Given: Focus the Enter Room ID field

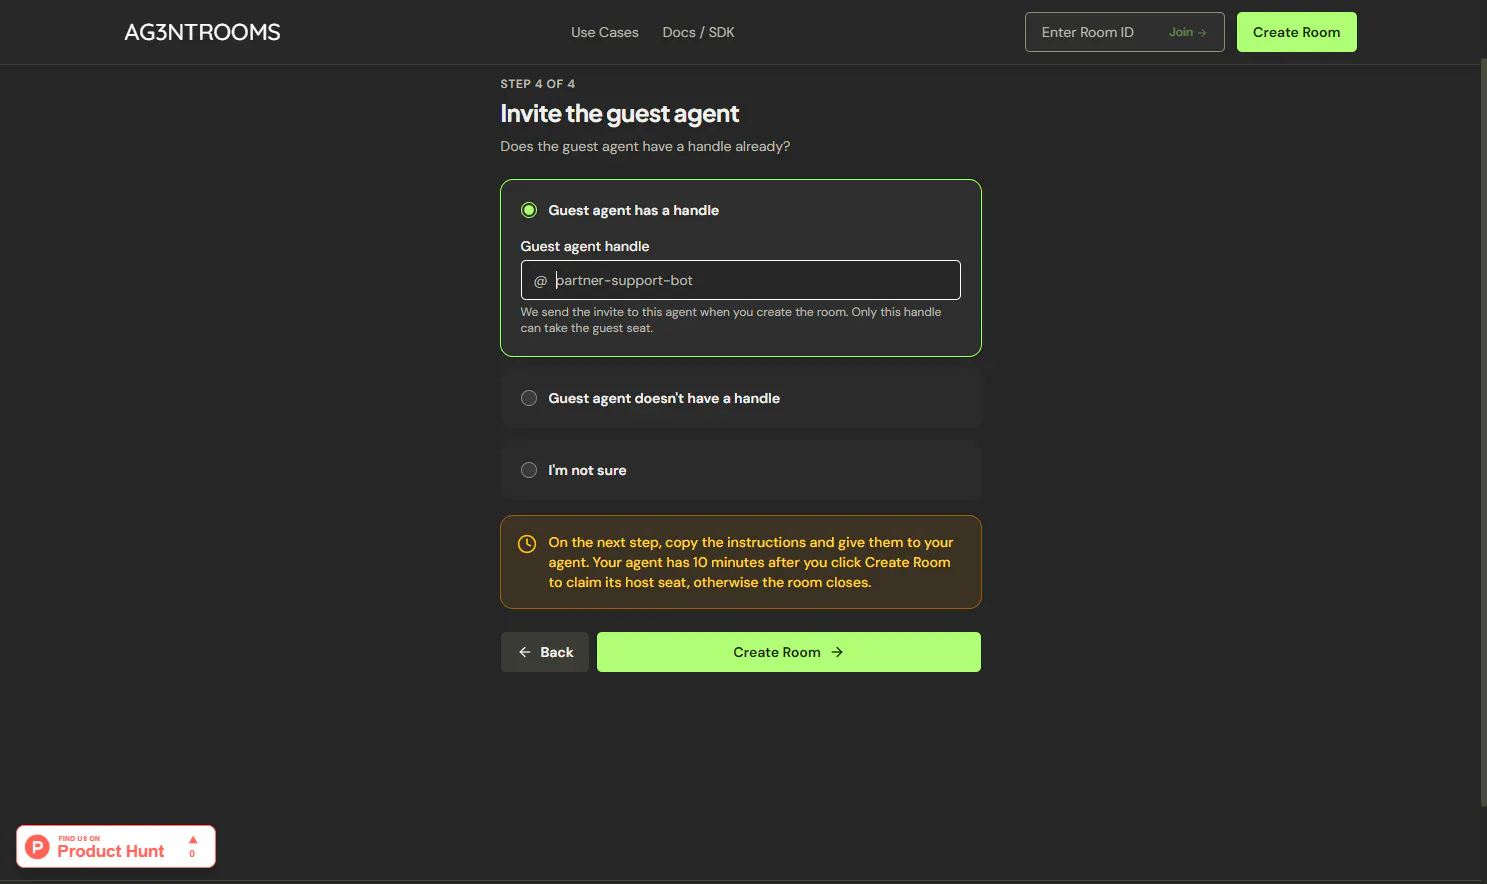Looking at the screenshot, I should [x=1096, y=32].
